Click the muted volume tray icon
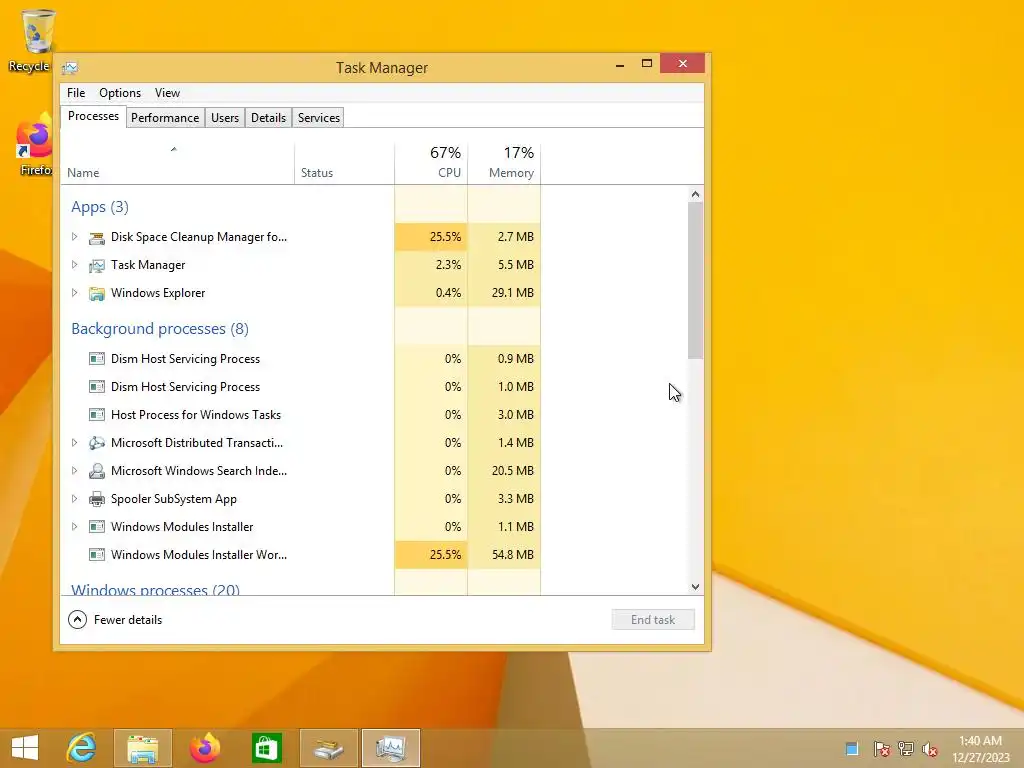The width and height of the screenshot is (1024, 768). coord(929,749)
